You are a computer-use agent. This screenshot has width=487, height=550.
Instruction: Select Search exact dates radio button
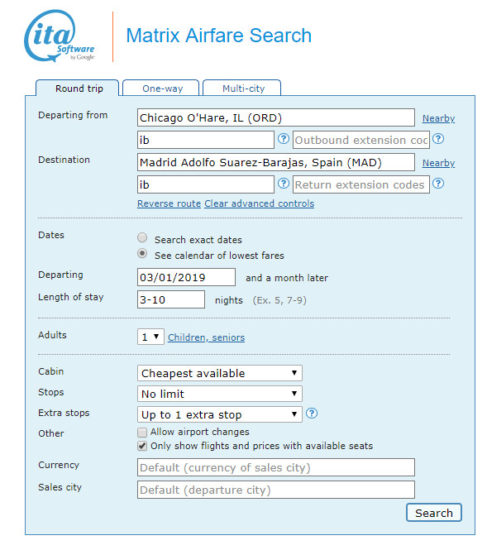[x=142, y=238]
